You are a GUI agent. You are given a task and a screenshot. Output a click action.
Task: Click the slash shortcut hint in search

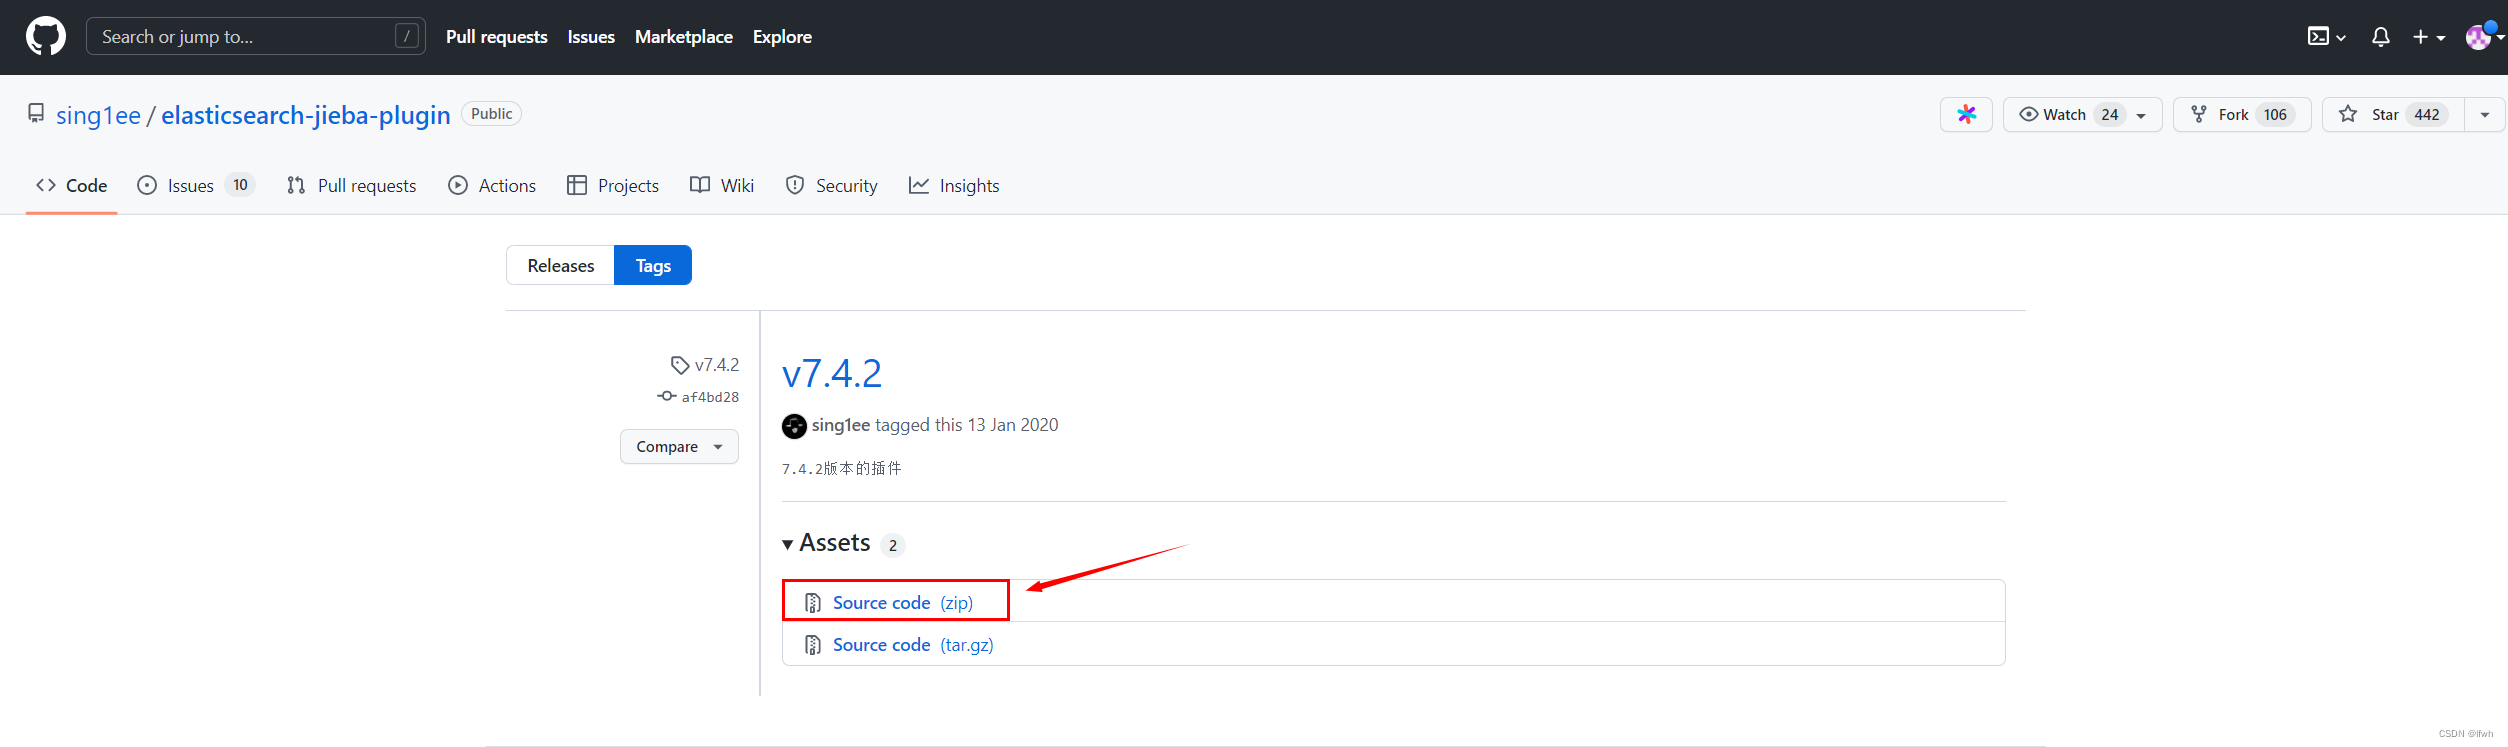[x=407, y=37]
